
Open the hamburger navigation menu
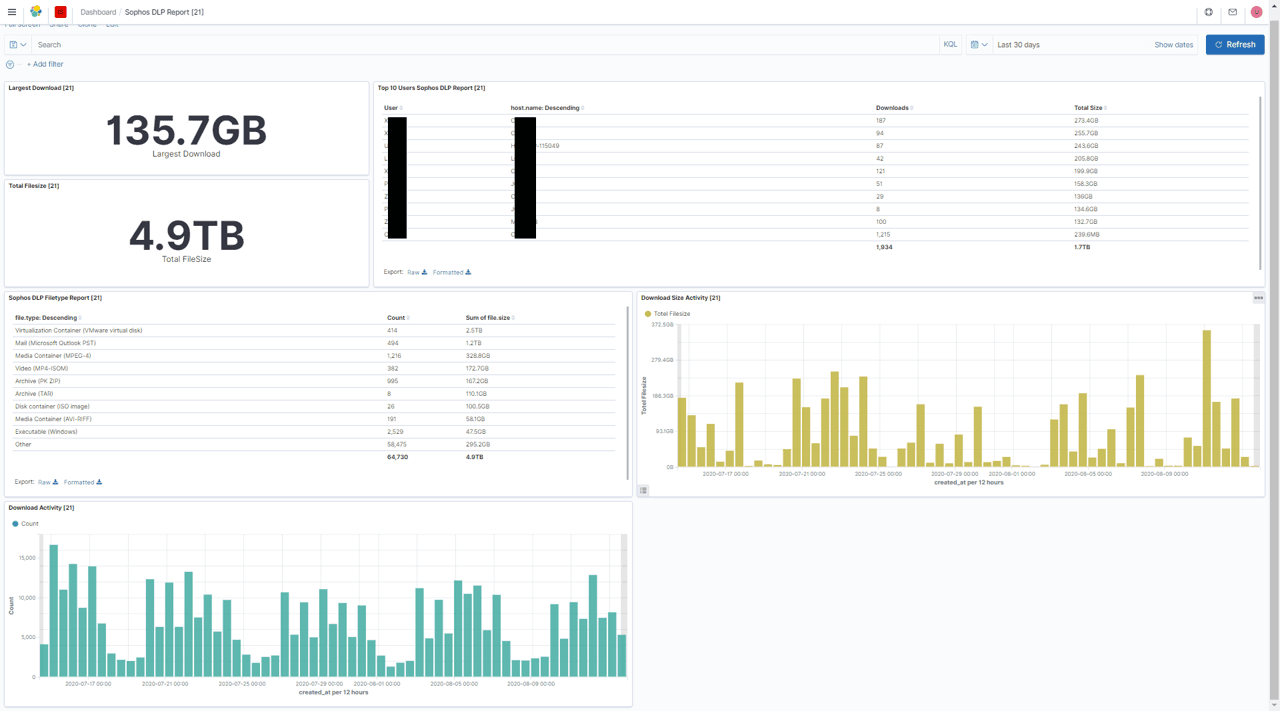coord(12,12)
